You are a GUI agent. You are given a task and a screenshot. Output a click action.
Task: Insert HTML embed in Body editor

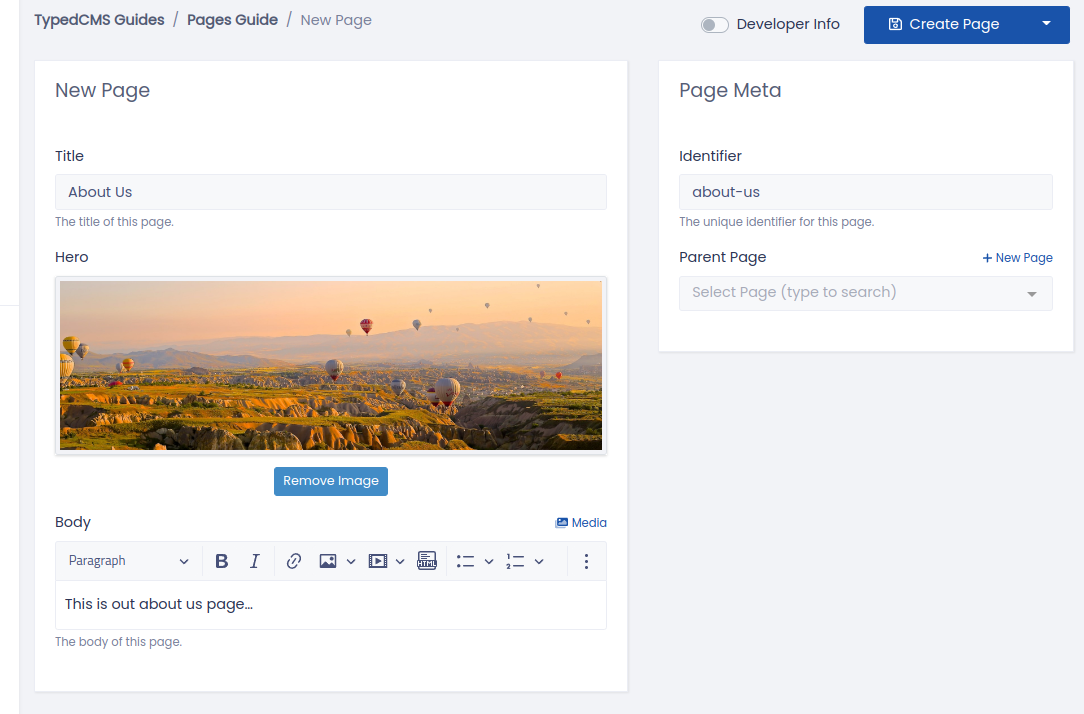coord(427,561)
